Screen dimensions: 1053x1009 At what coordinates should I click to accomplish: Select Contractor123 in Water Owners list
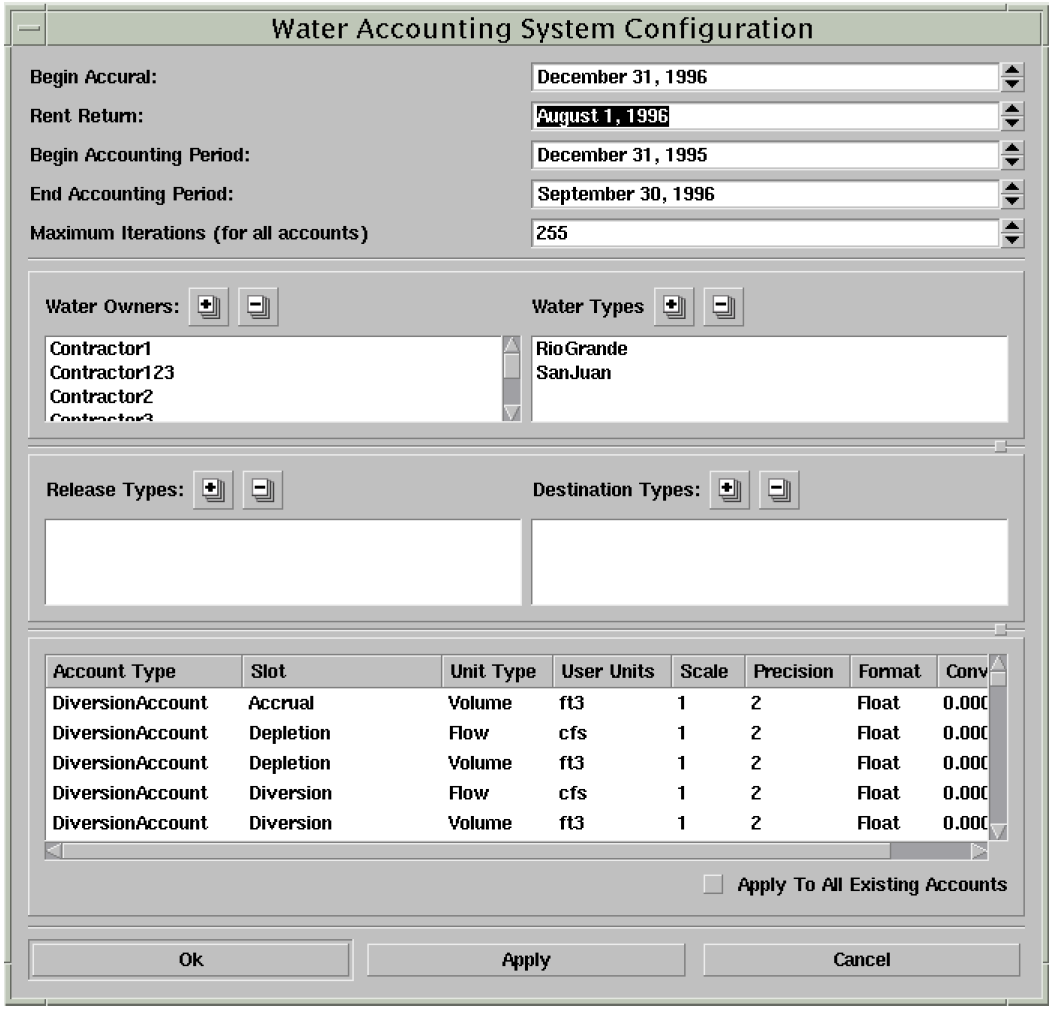point(112,373)
